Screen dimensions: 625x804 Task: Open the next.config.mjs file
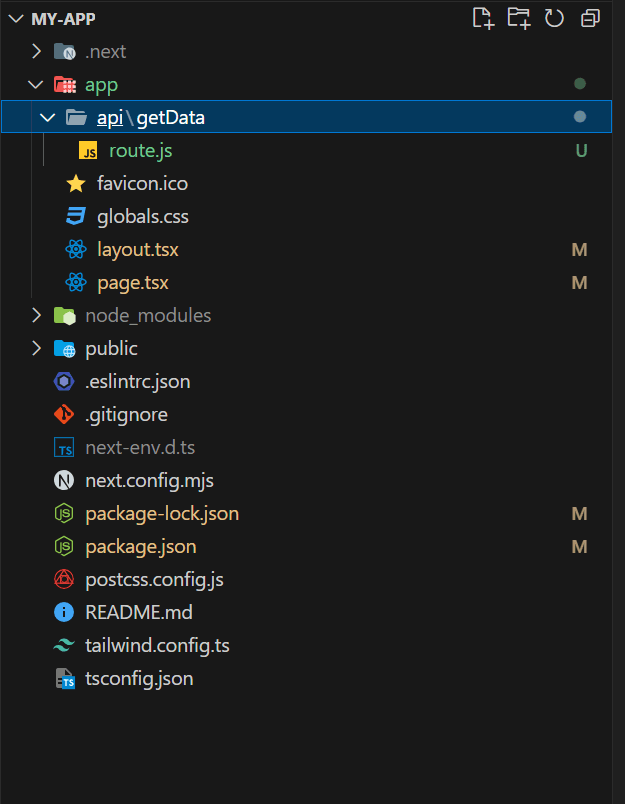(149, 481)
